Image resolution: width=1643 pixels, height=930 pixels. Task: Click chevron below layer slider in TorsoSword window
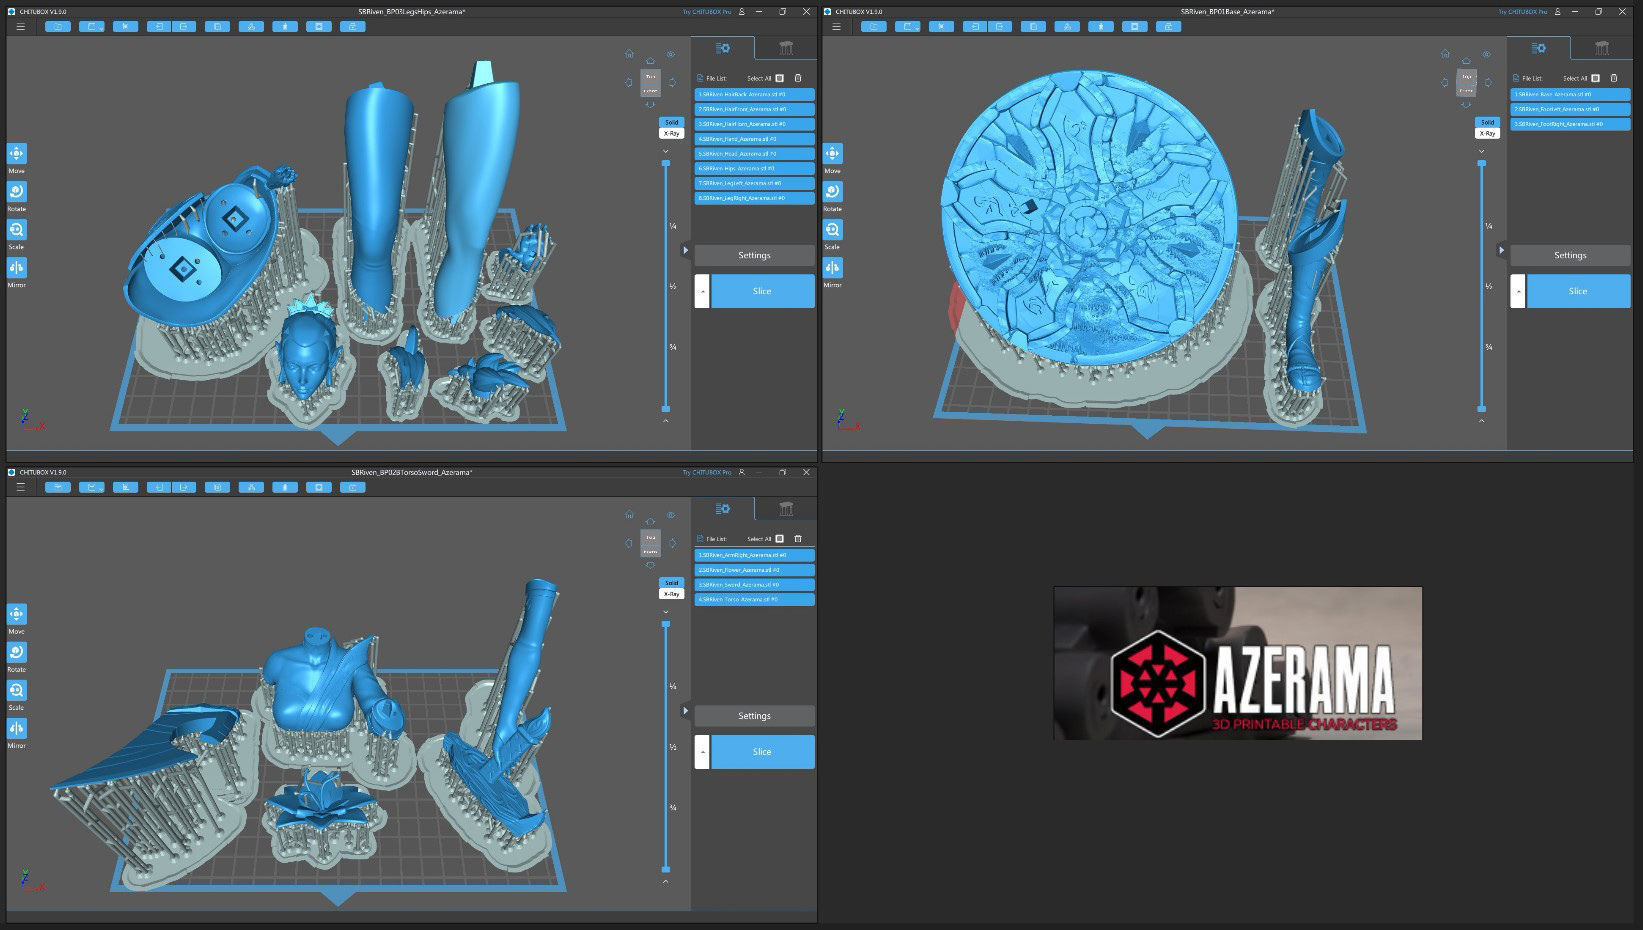click(666, 881)
